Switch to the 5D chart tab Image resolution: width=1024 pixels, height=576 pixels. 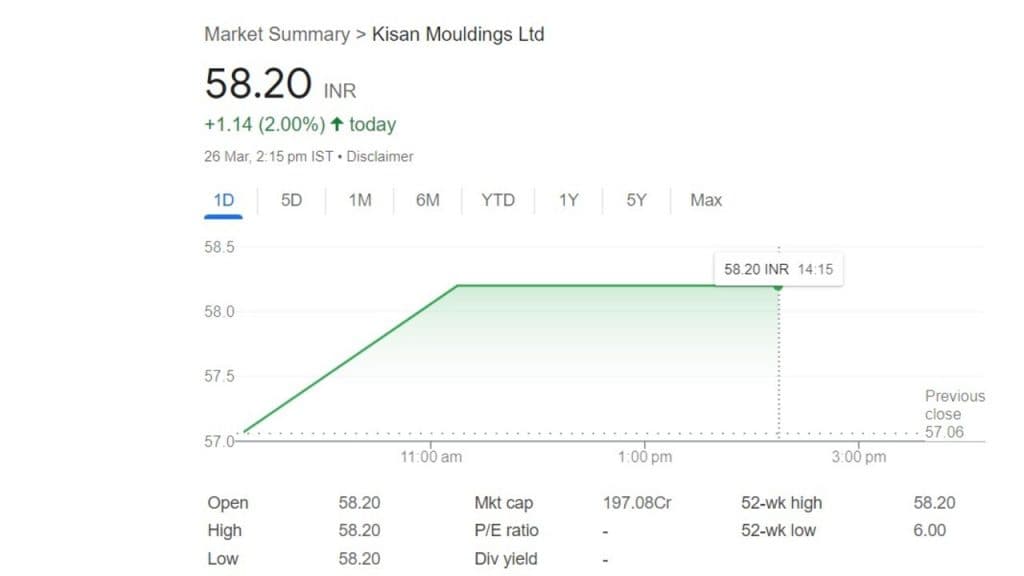click(291, 200)
